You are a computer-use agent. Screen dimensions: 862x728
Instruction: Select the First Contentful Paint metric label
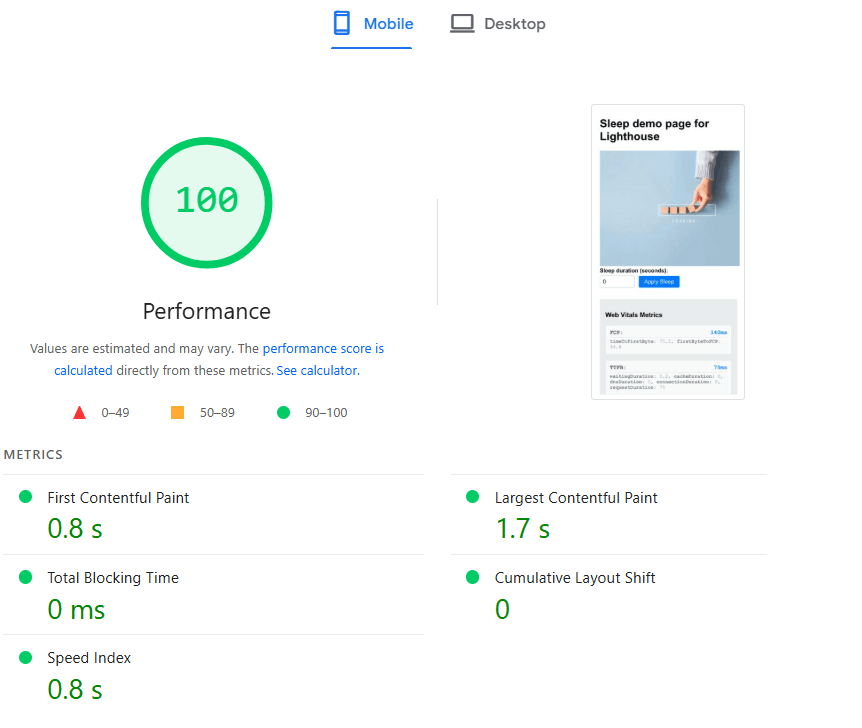click(118, 498)
